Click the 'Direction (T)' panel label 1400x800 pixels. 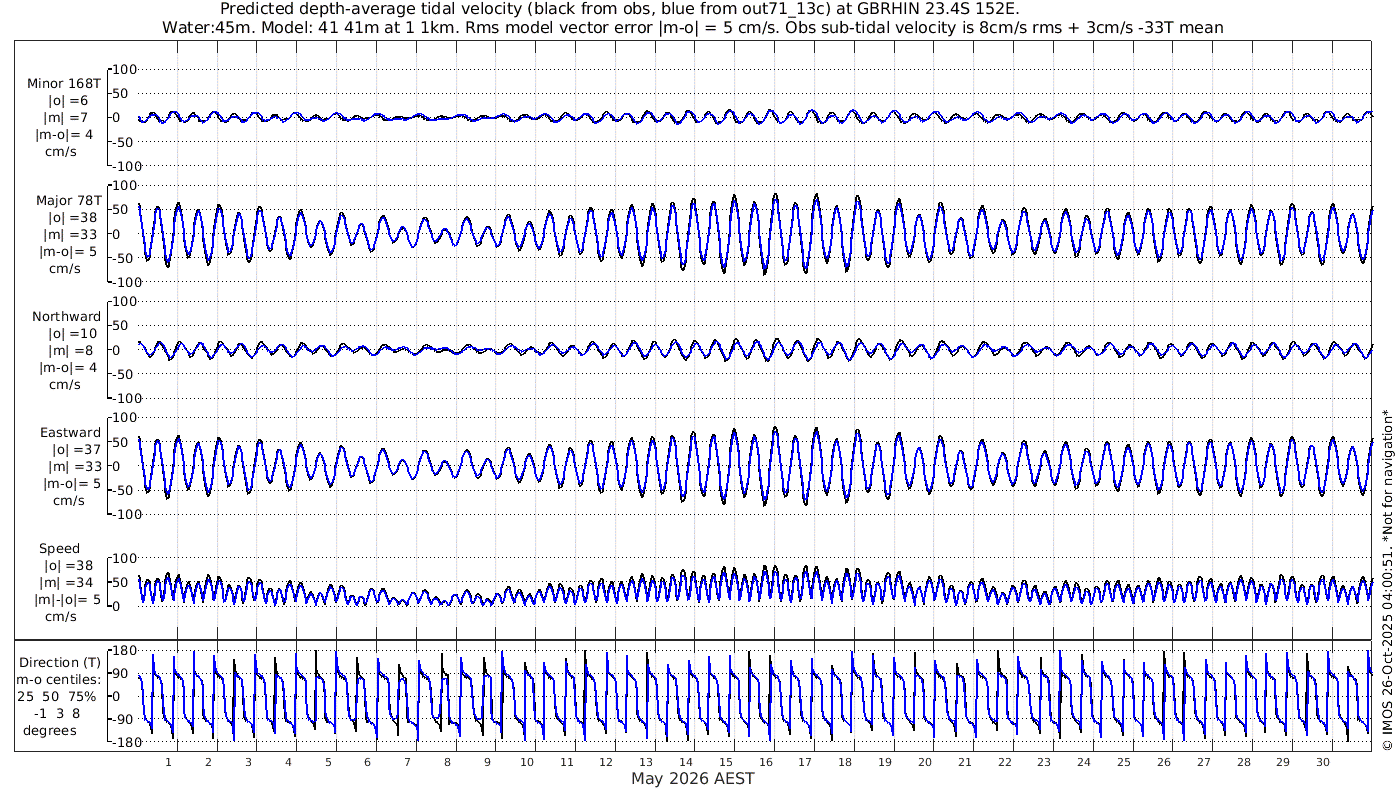tap(60, 662)
